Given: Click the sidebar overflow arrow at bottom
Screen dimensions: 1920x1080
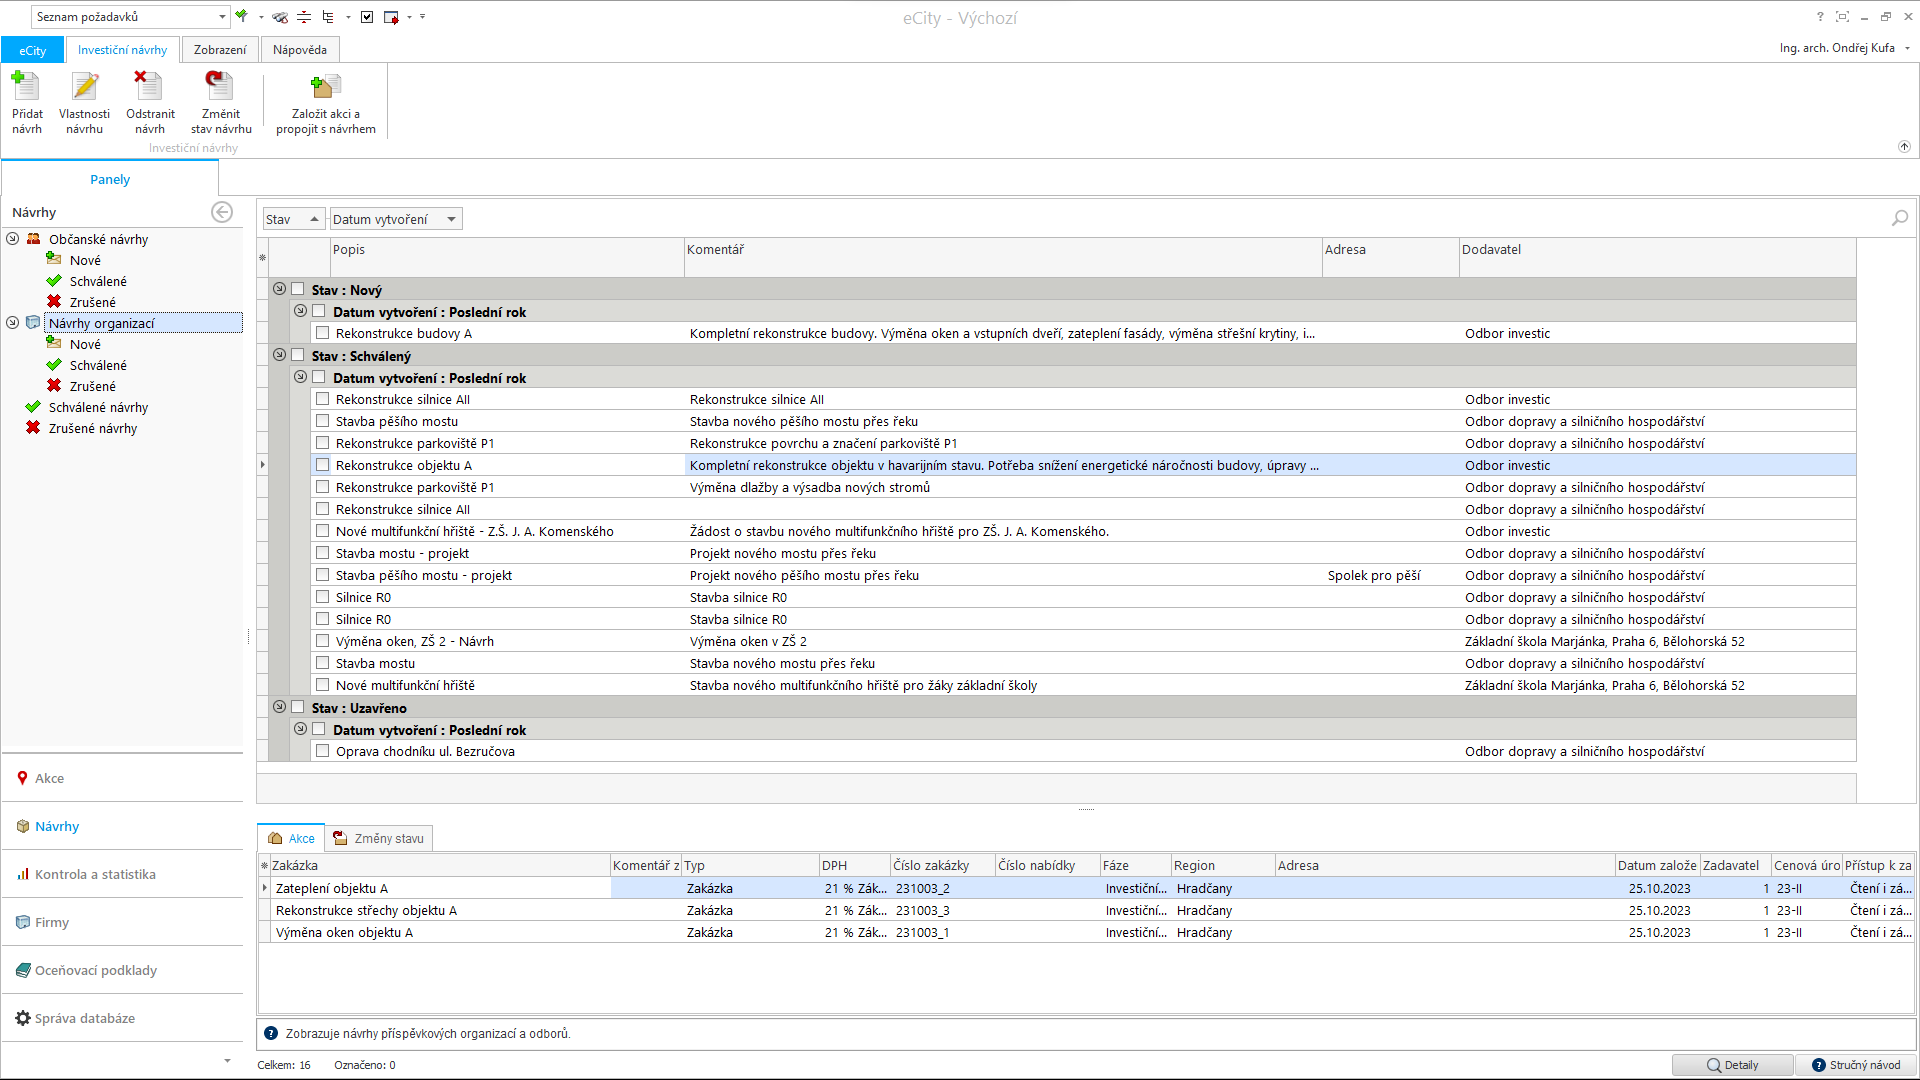Looking at the screenshot, I should tap(227, 1061).
